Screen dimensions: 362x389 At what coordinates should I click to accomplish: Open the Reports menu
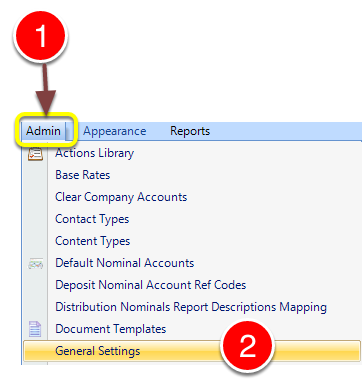click(x=190, y=131)
